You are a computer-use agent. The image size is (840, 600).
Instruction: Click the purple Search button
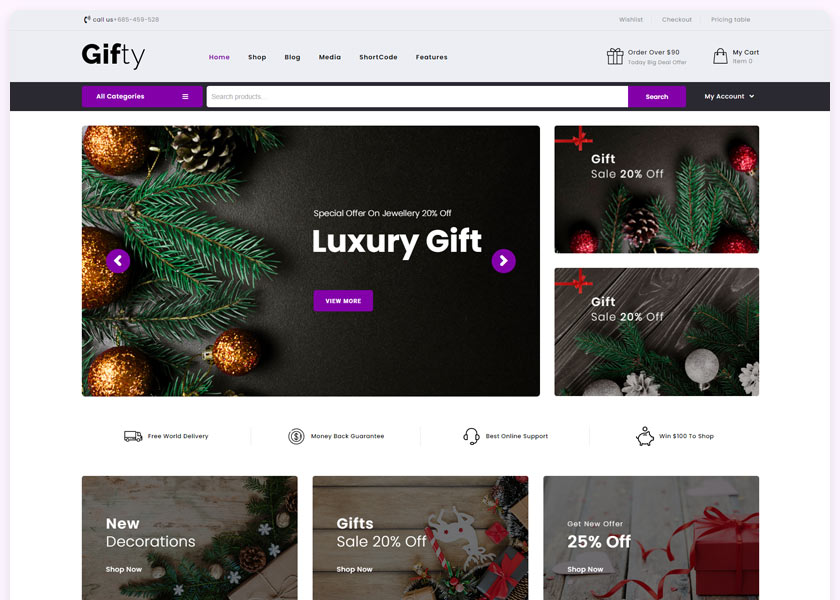click(657, 96)
